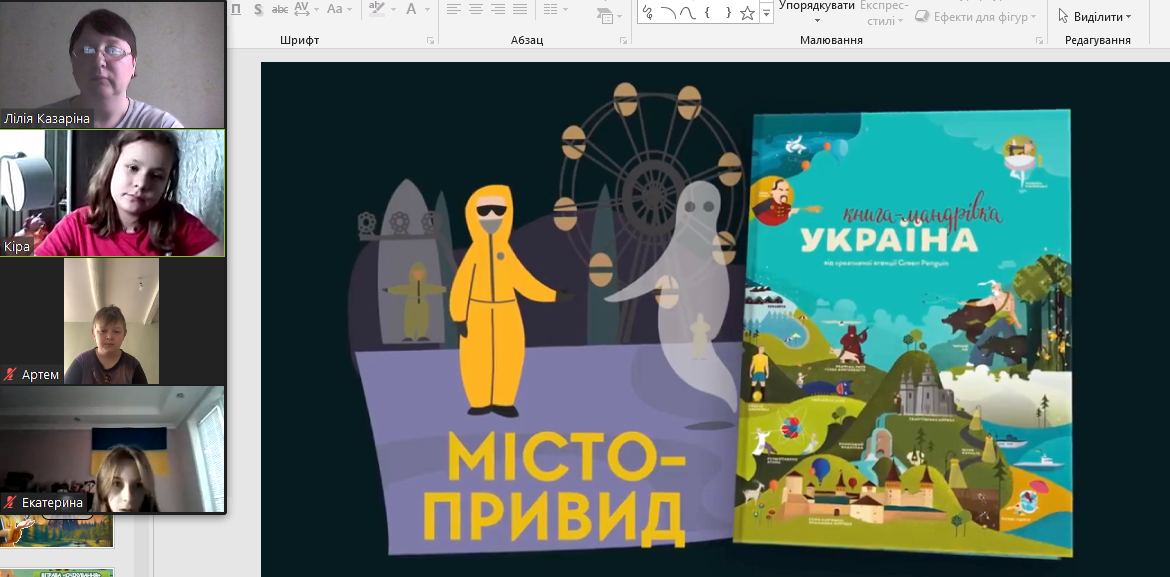Apply text shadow formatting

(x=258, y=9)
